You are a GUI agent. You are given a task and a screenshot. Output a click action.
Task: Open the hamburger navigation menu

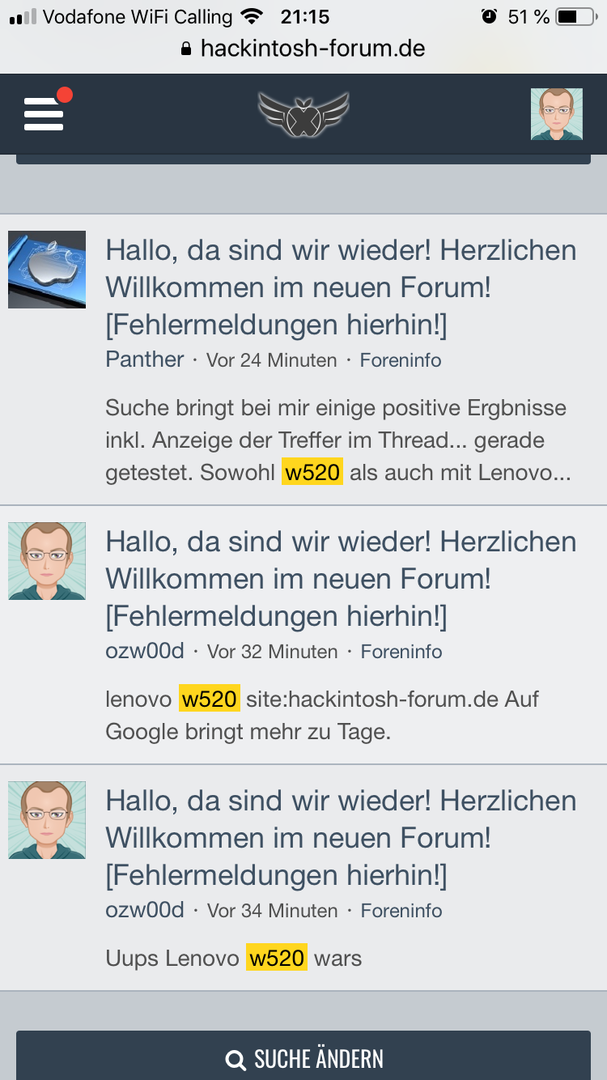pos(44,113)
